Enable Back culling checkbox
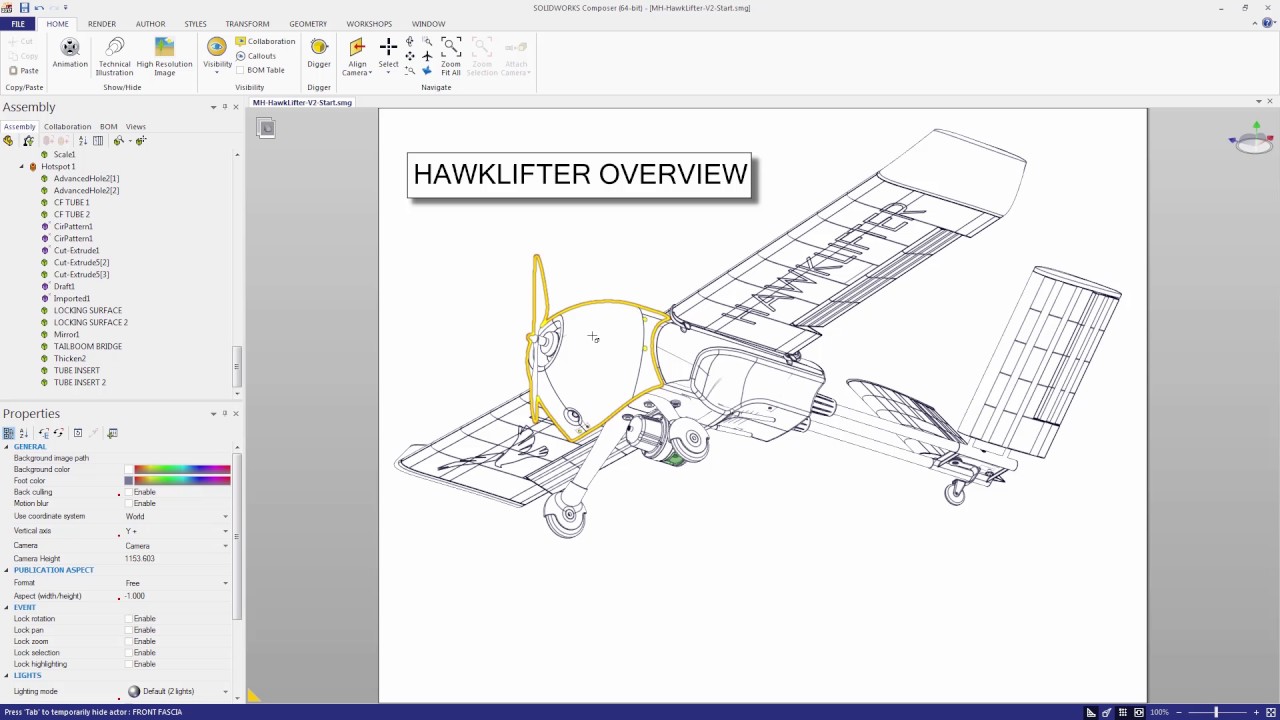This screenshot has height=720, width=1280. [x=129, y=492]
